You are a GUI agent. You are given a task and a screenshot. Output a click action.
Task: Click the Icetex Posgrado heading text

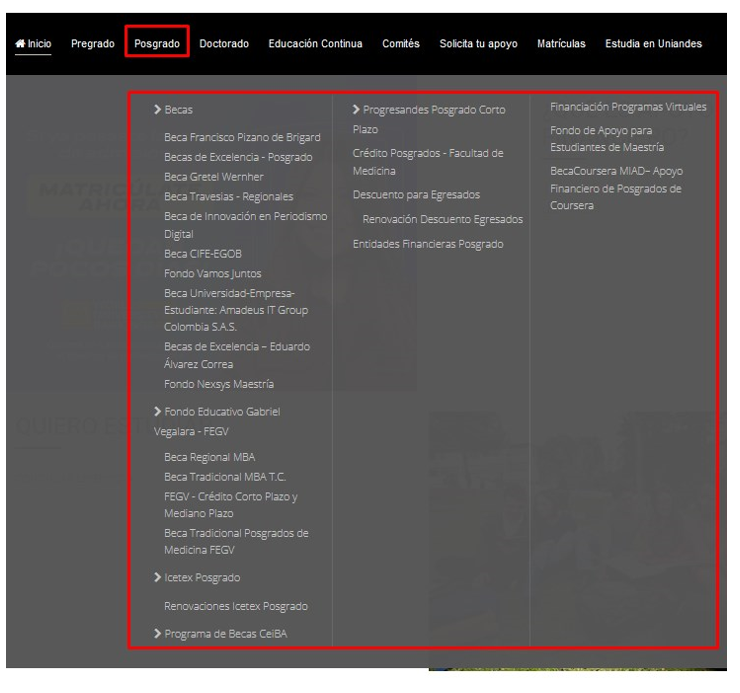202,578
